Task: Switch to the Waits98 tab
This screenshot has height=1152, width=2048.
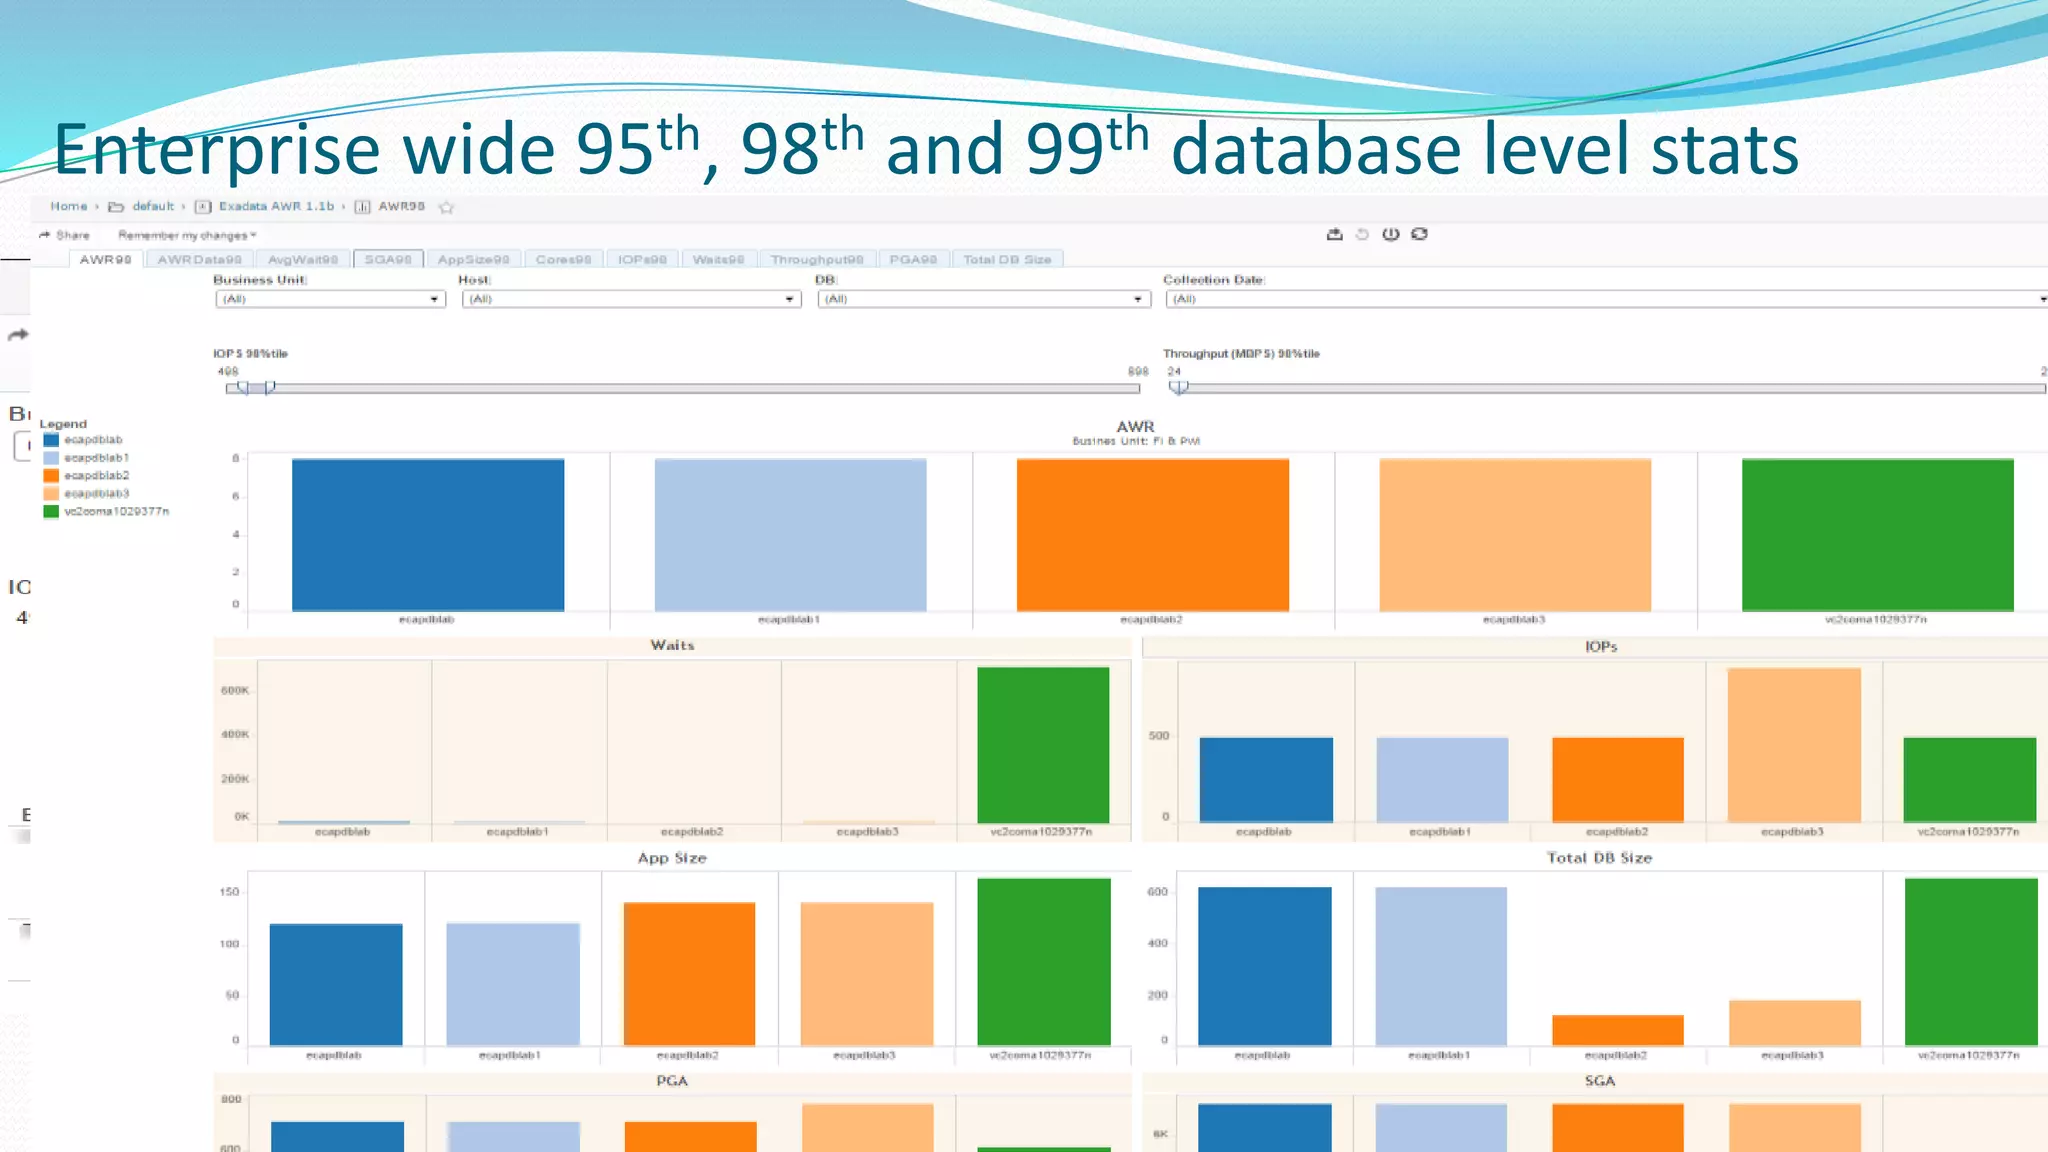Action: point(718,259)
